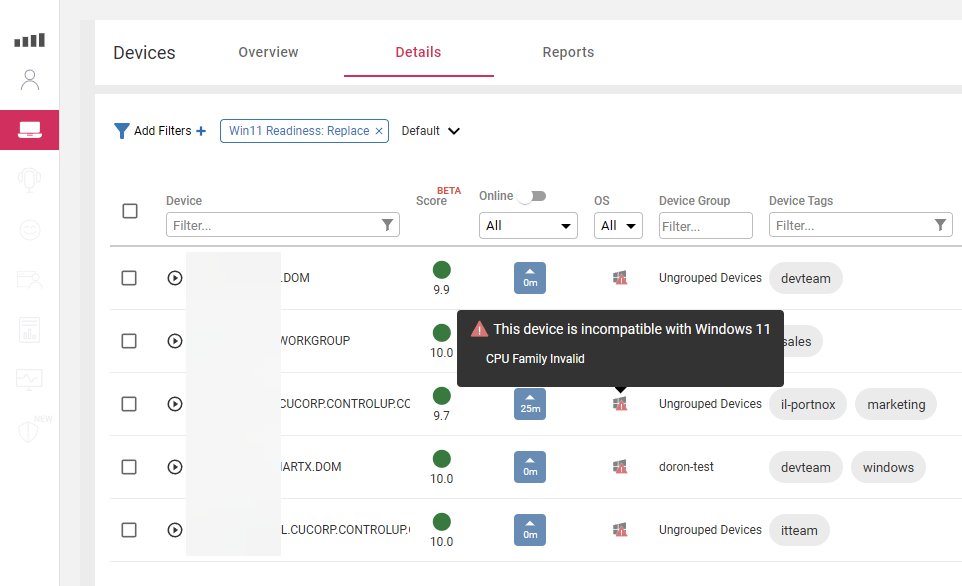Click the blue Add Filters funnel icon
The height and width of the screenshot is (586, 962).
point(122,131)
